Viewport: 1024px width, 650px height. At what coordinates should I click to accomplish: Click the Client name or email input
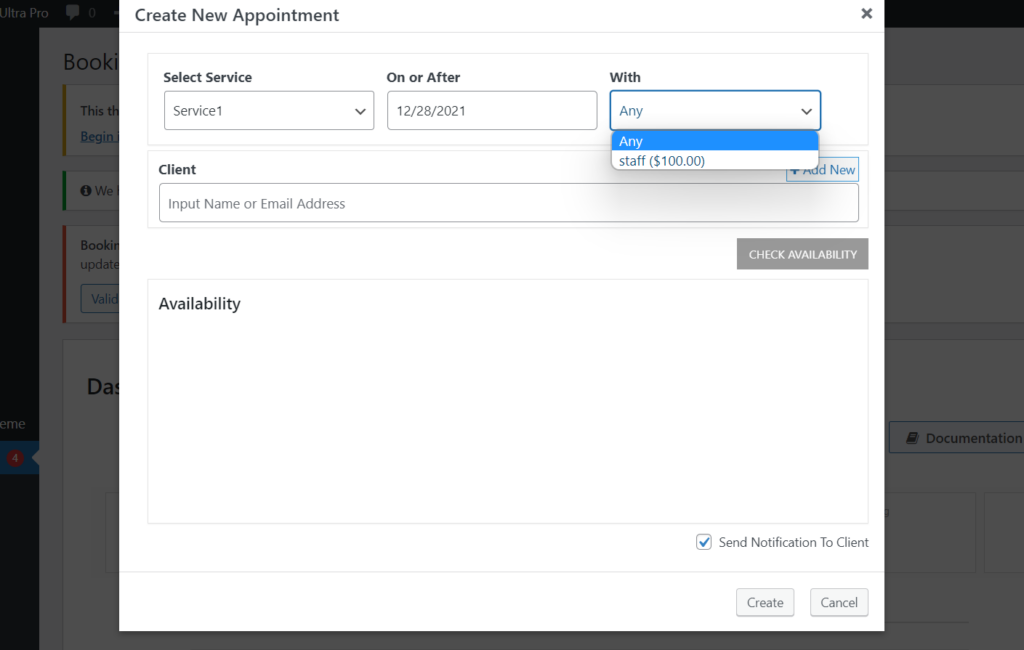coord(508,203)
